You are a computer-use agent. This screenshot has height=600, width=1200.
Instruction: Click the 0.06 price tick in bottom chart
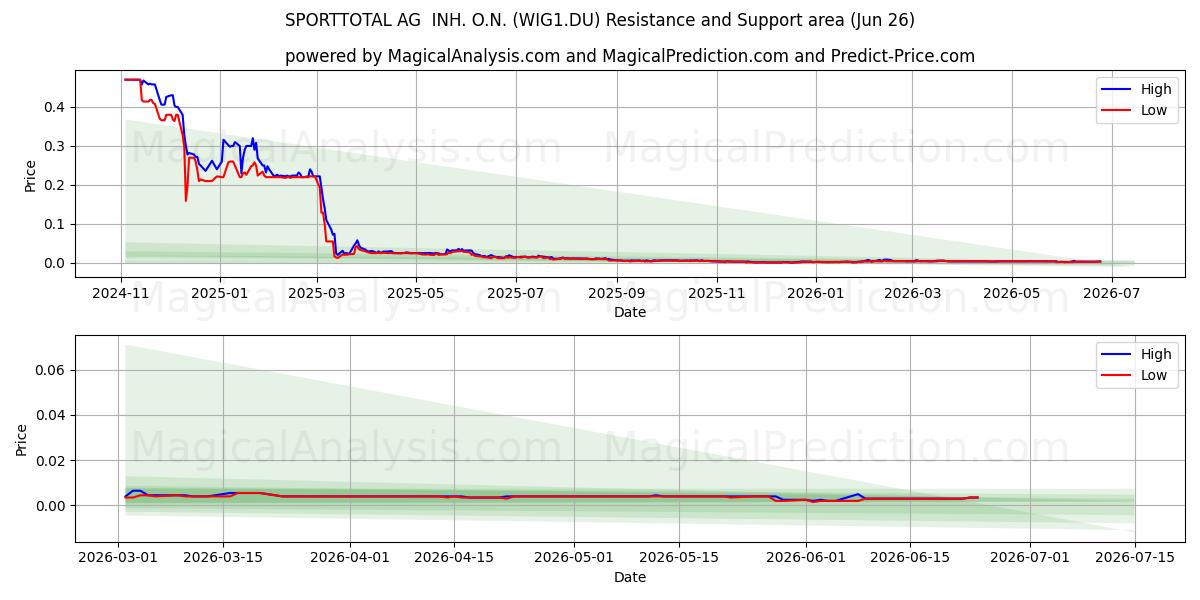click(52, 370)
